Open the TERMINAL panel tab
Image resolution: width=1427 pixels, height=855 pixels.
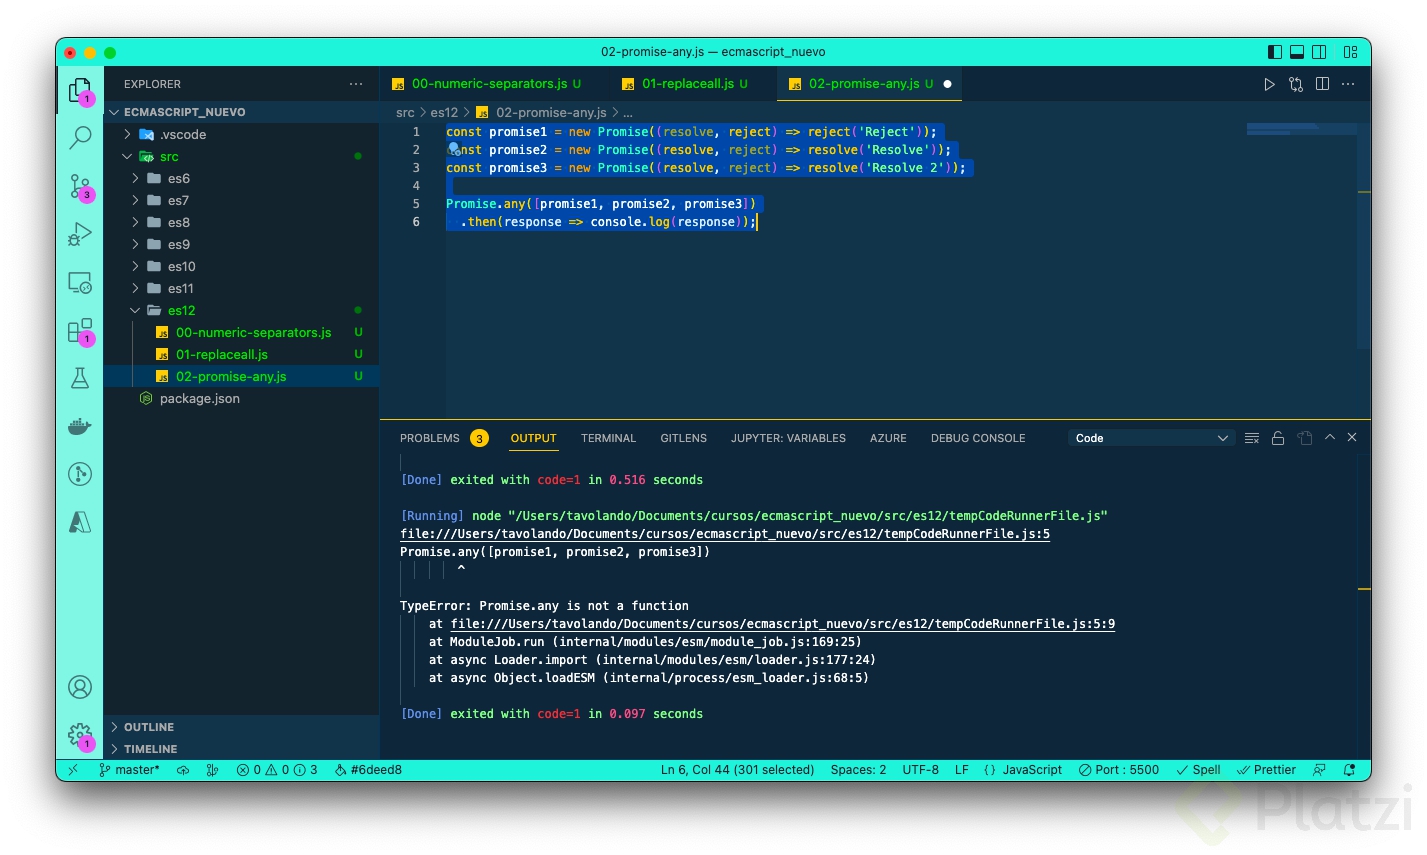click(608, 438)
